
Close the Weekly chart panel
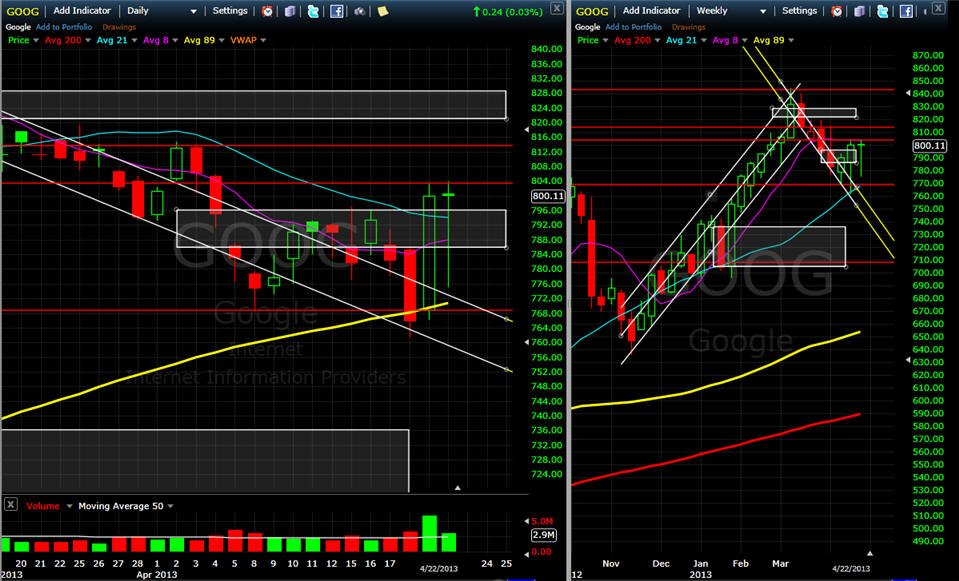pos(939,8)
